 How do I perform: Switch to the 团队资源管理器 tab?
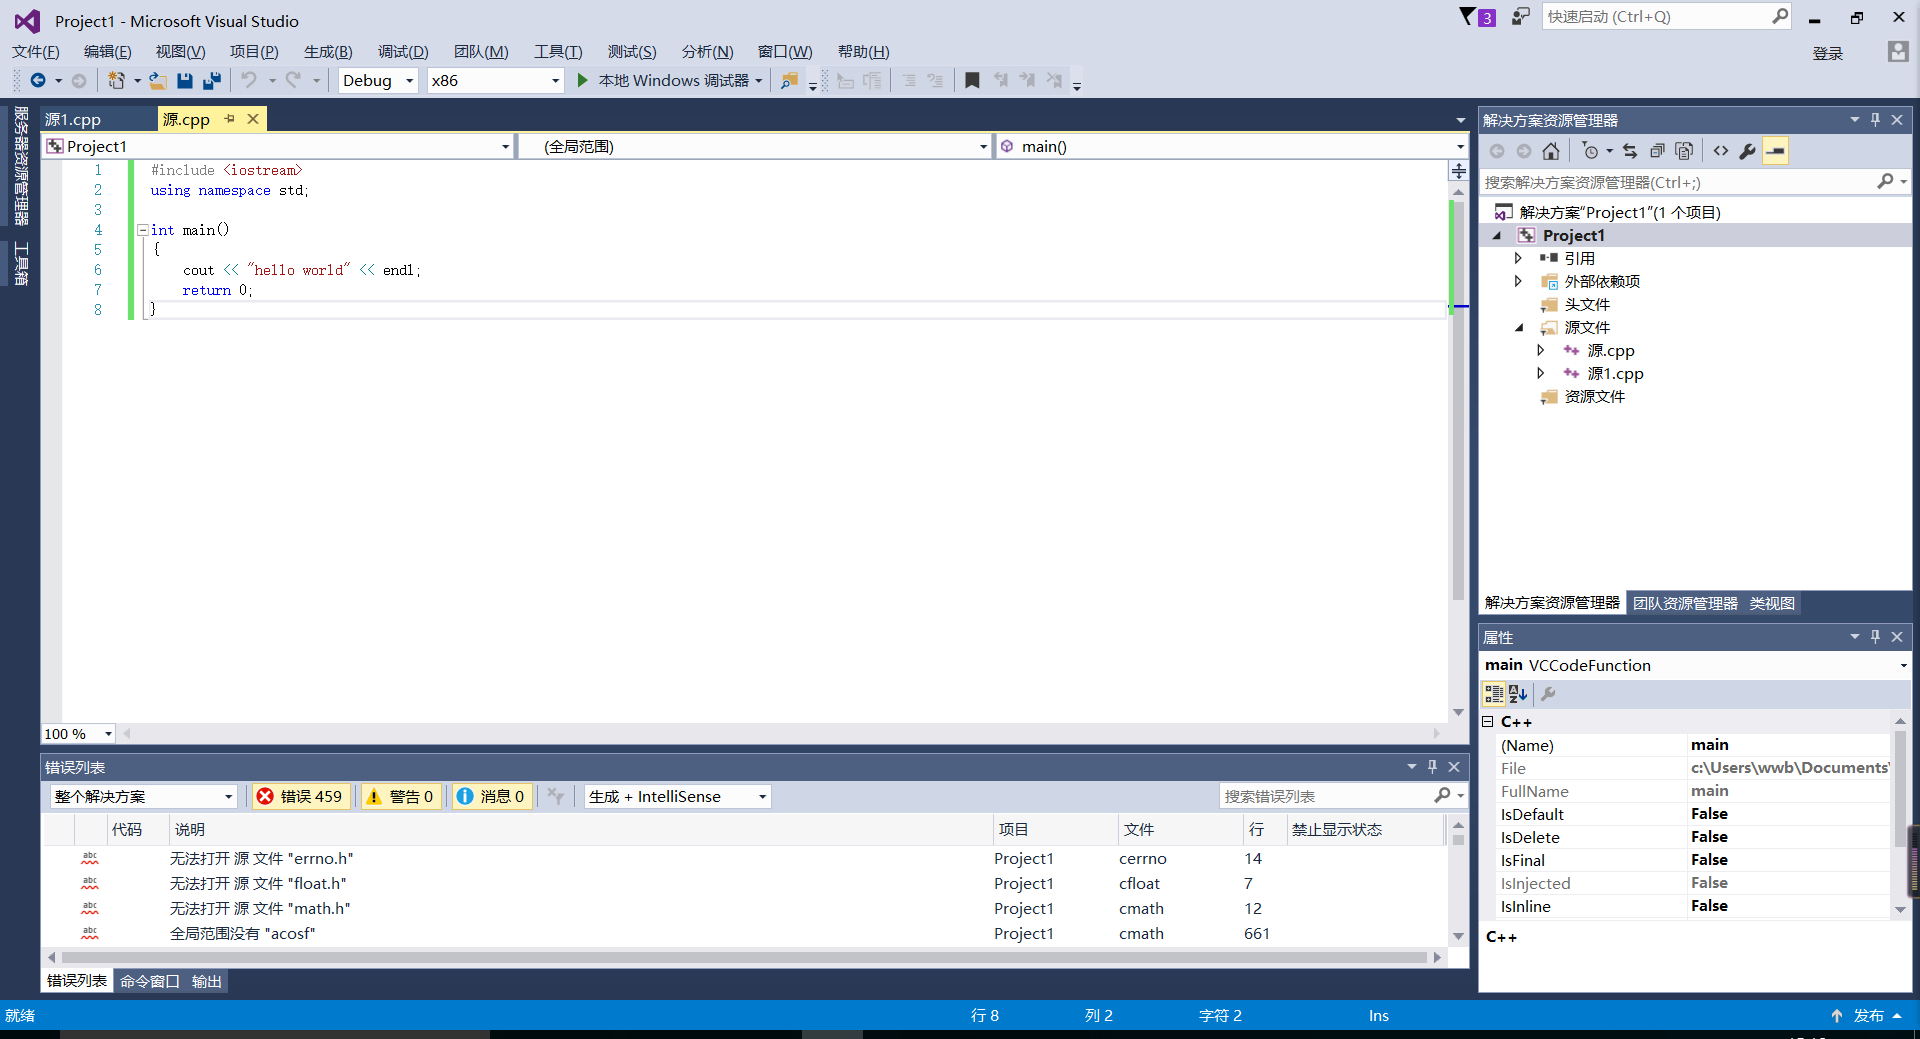point(1686,603)
